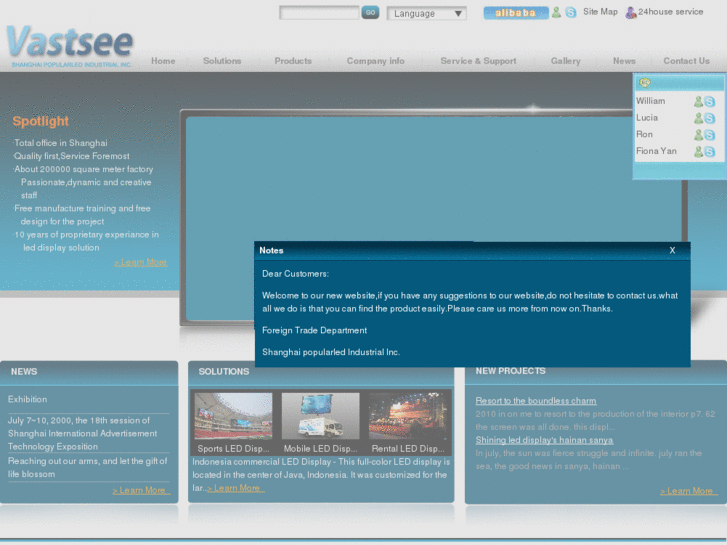Click the 'Spotlight' heading
The width and height of the screenshot is (727, 545).
point(41,121)
